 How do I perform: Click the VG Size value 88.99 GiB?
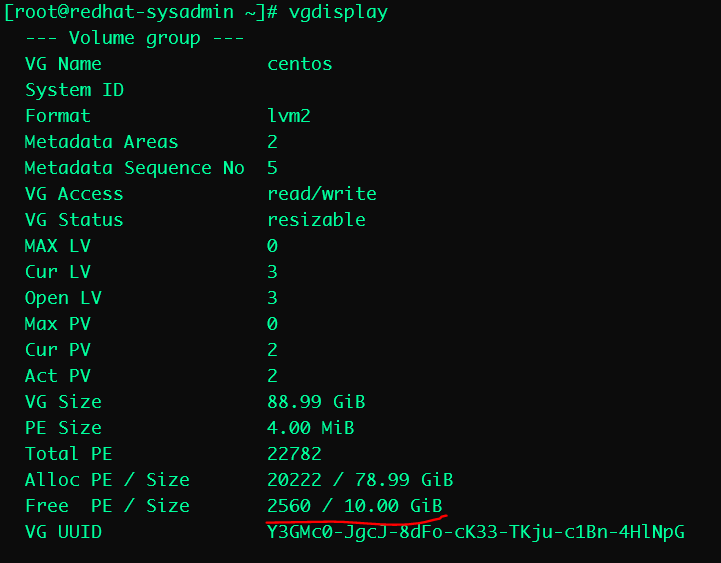coord(316,402)
